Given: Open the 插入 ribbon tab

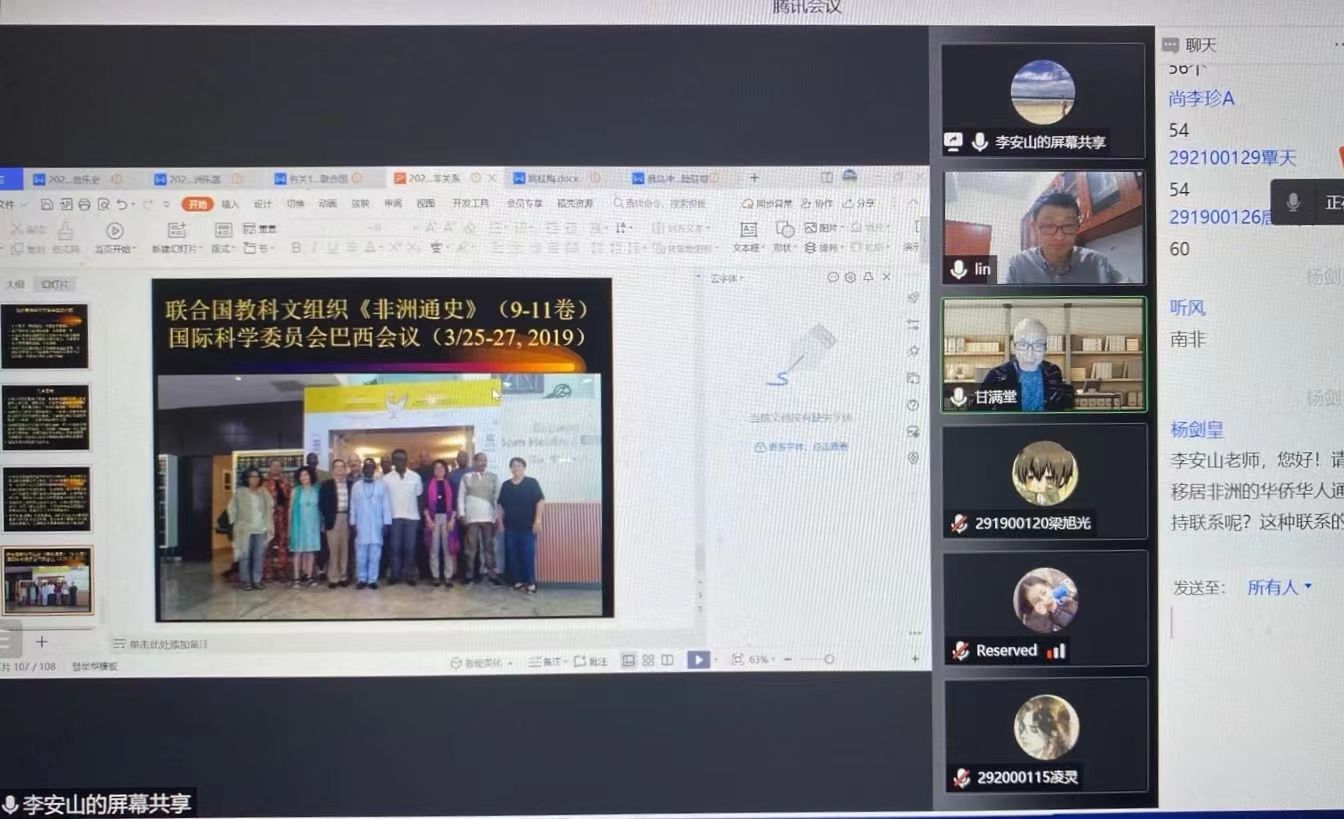Looking at the screenshot, I should 230,204.
